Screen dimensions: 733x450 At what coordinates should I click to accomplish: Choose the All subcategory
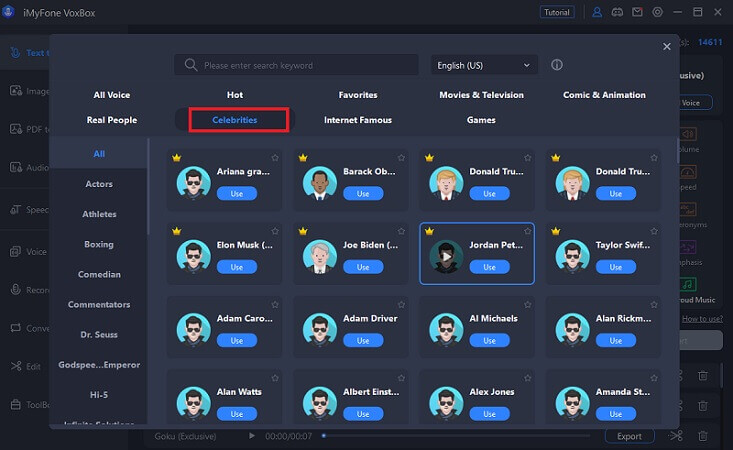click(x=99, y=154)
